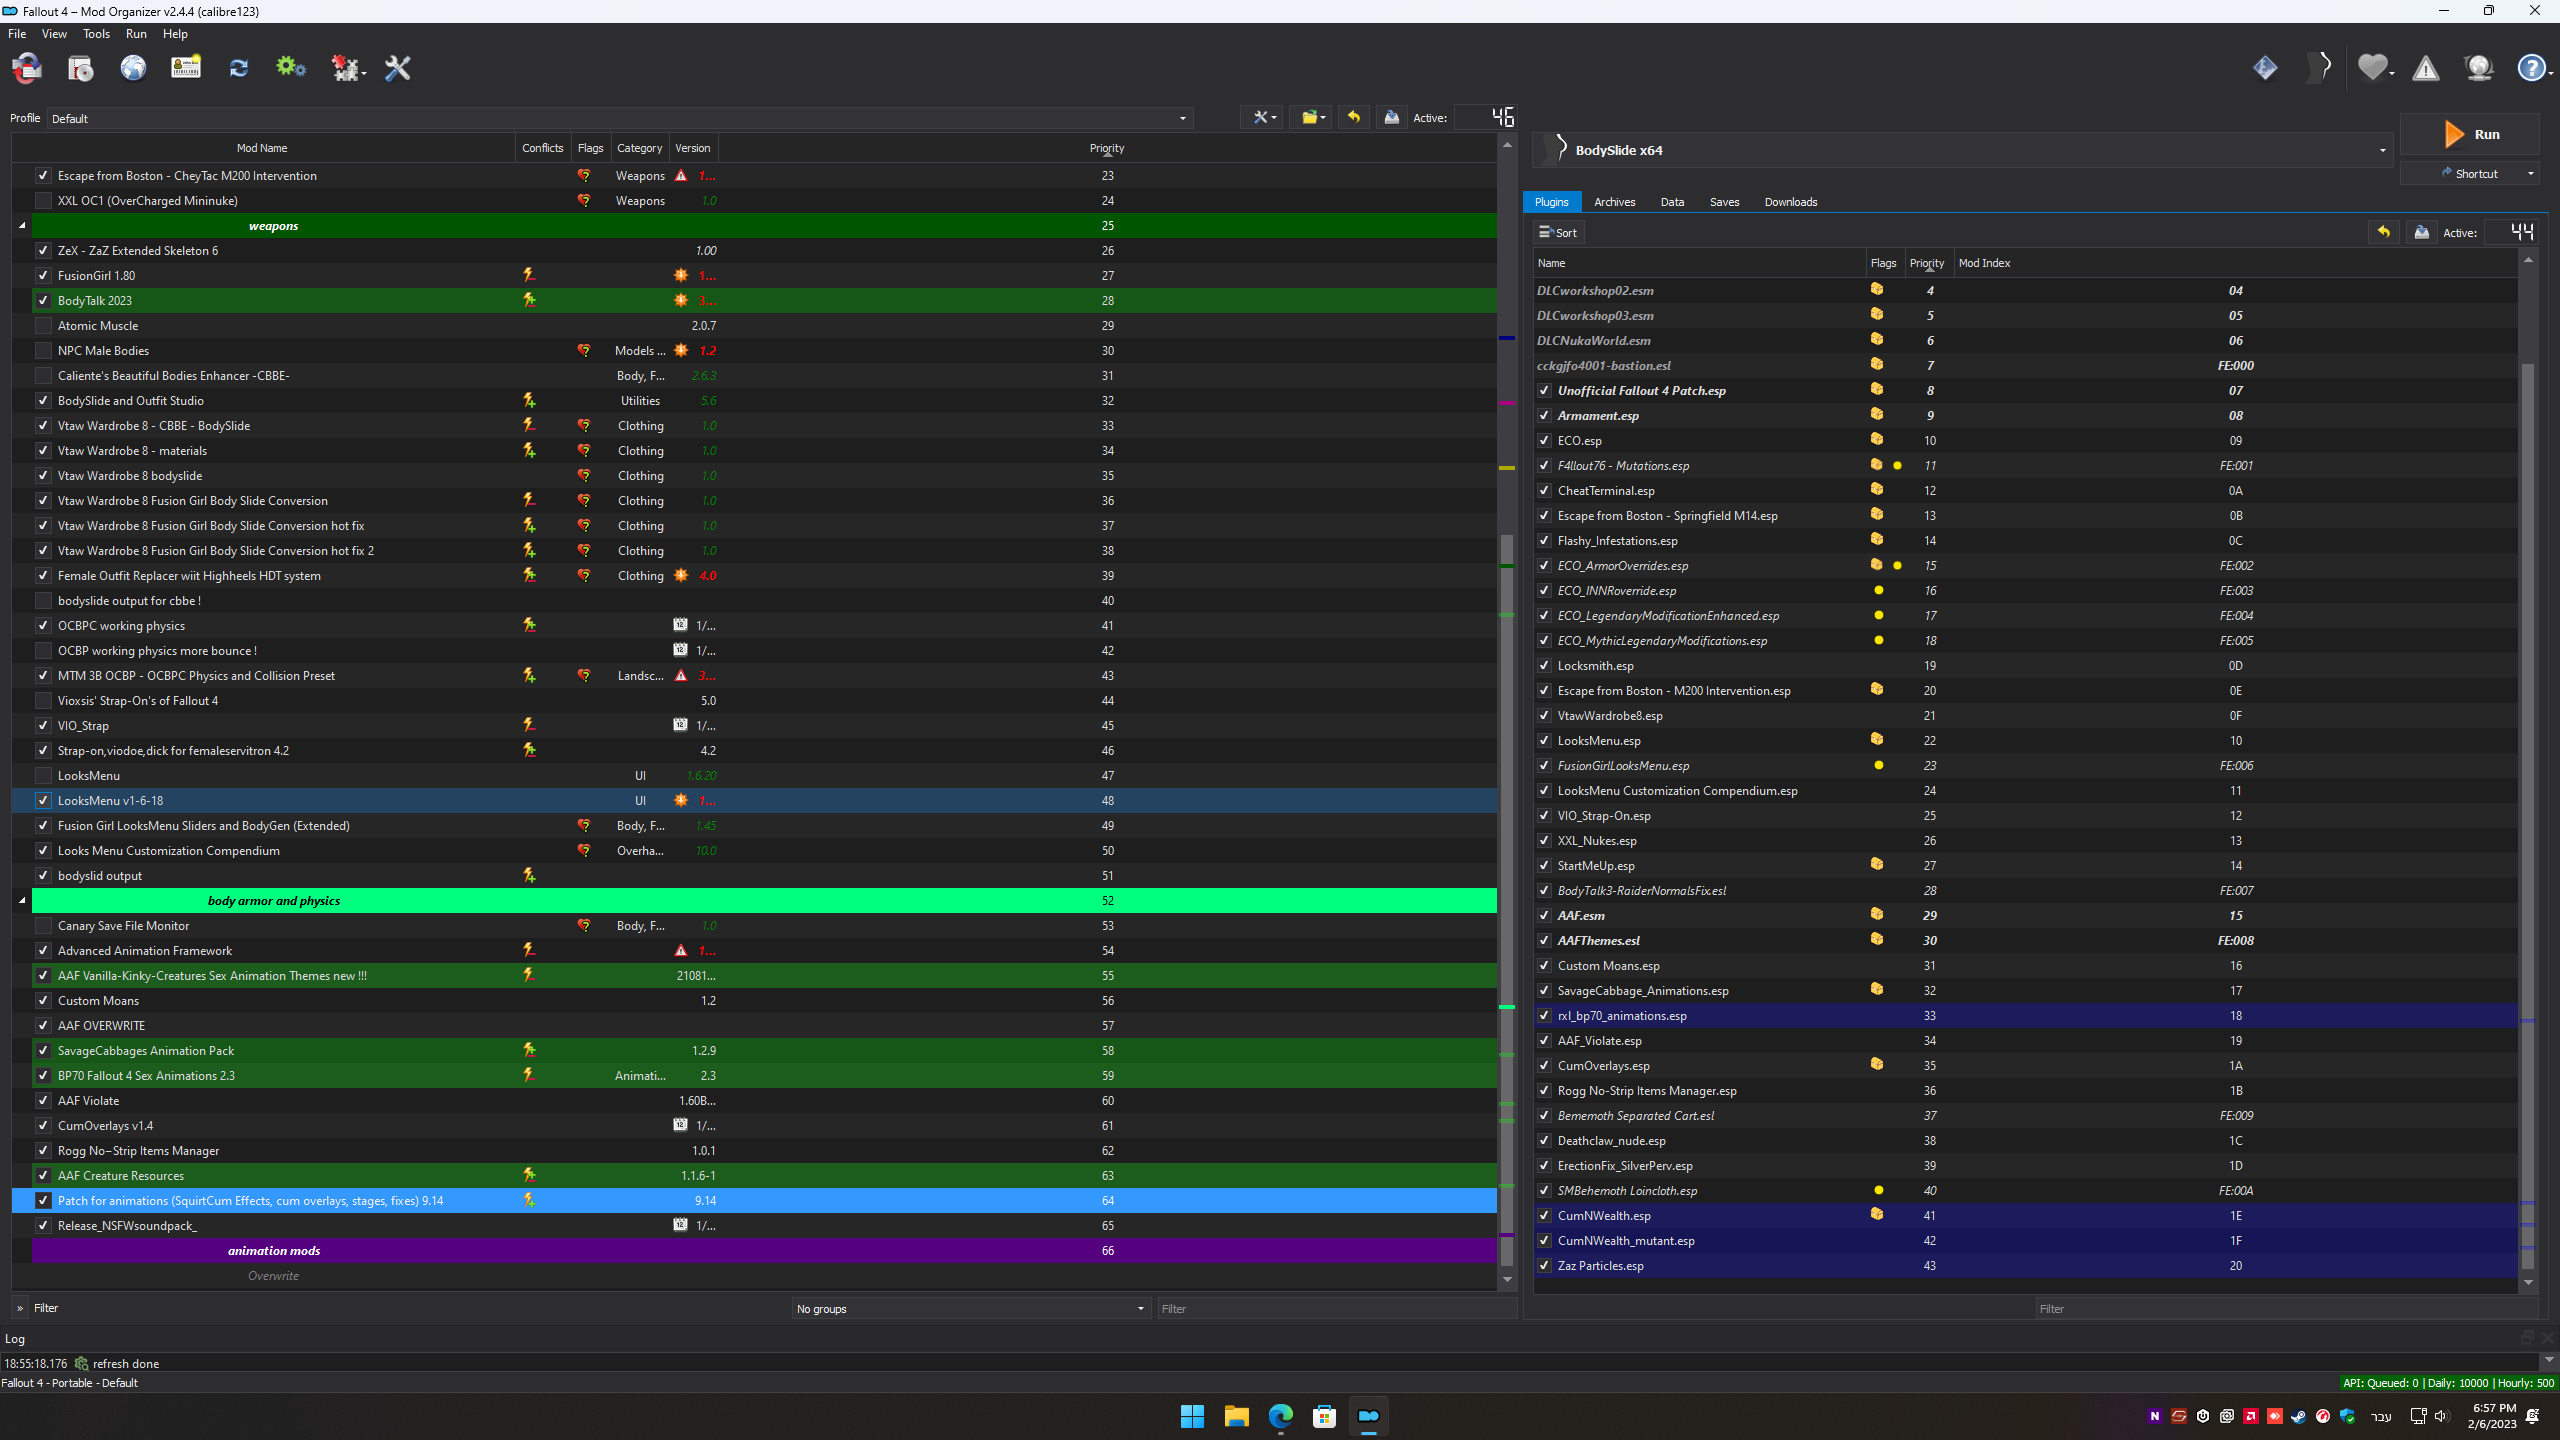Uncheck the Atomic Muscle mod

pos(43,325)
